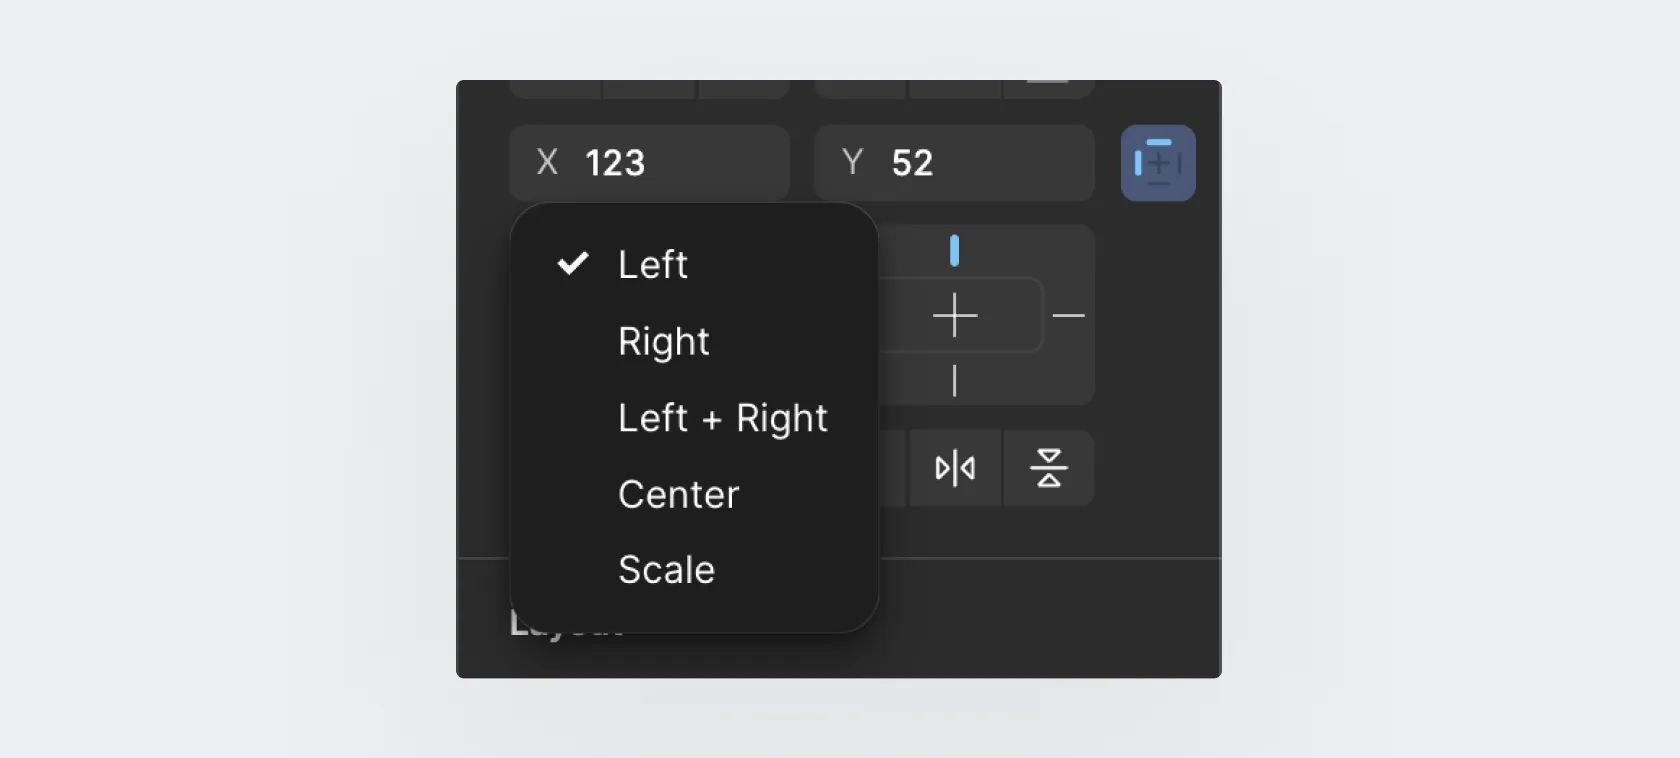Click the flip horizontal icon
Viewport: 1680px width, 758px height.
955,468
